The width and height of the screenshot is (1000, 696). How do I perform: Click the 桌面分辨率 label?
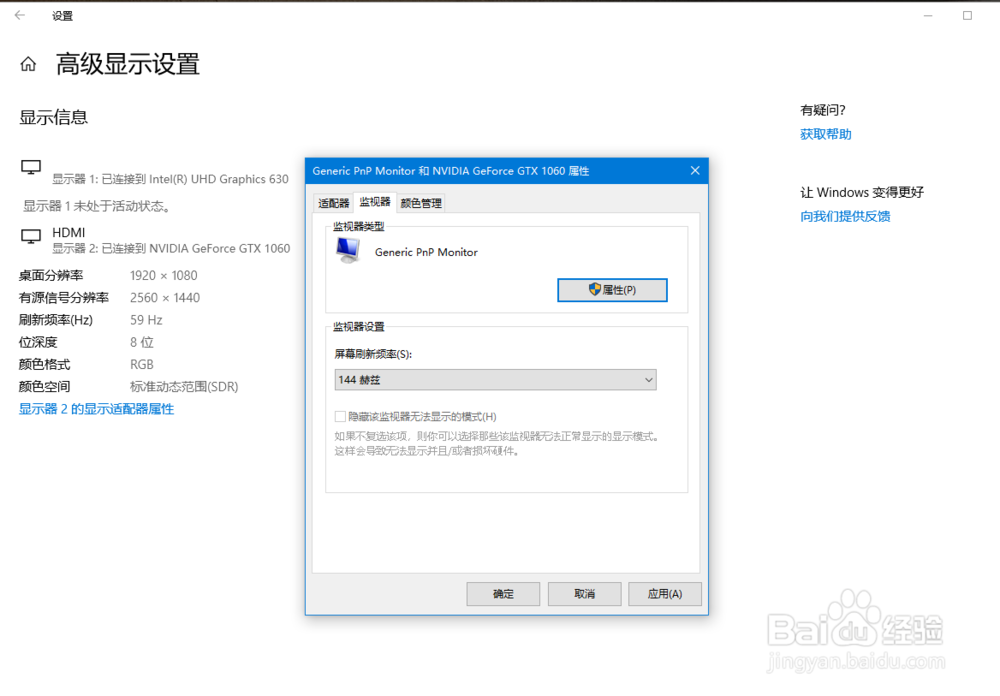tap(51, 276)
